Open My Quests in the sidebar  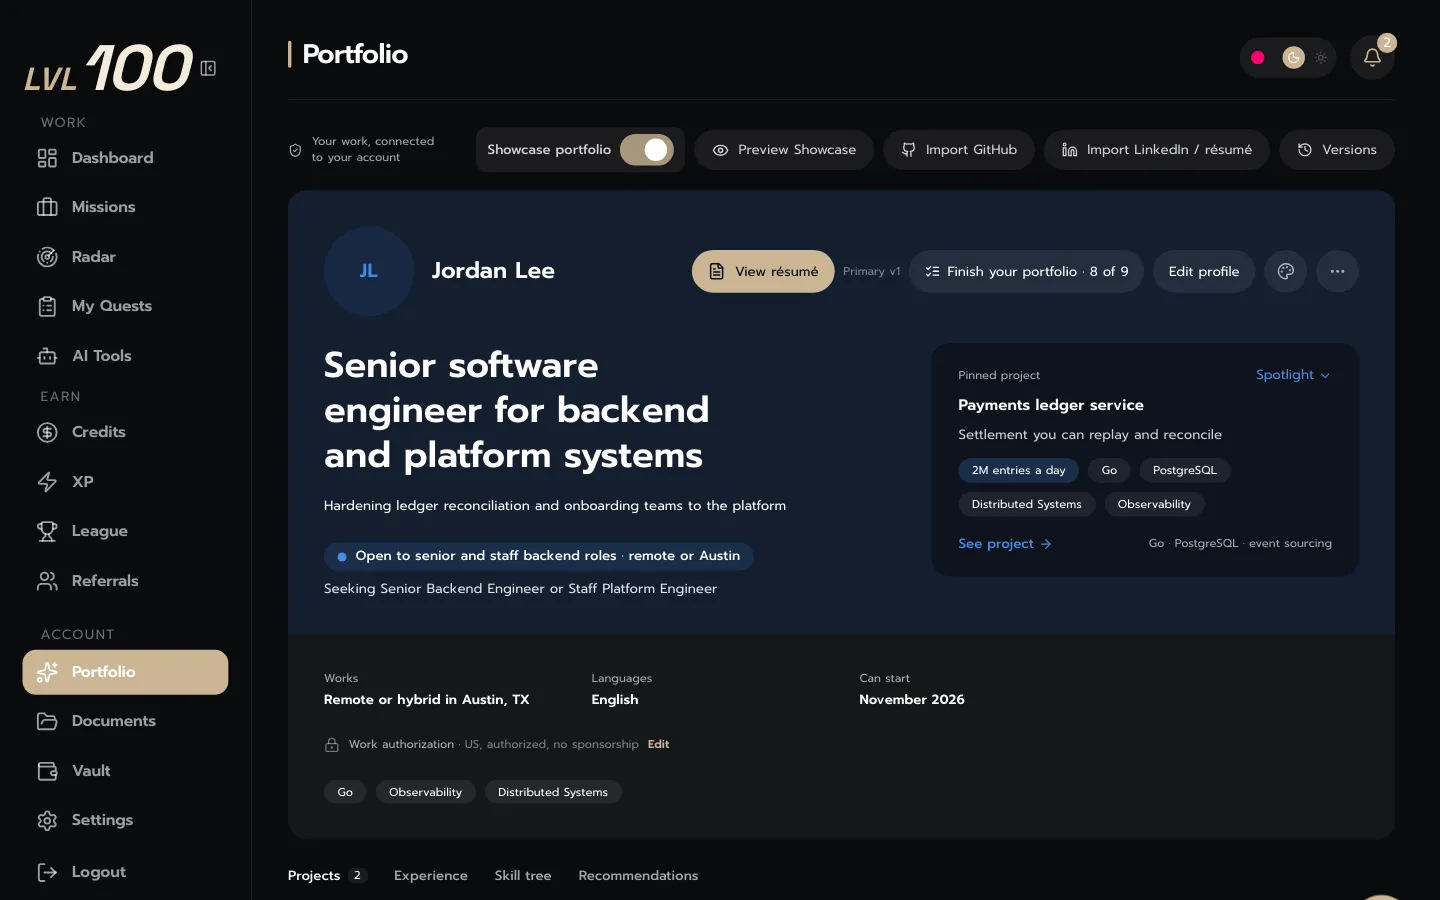point(125,306)
